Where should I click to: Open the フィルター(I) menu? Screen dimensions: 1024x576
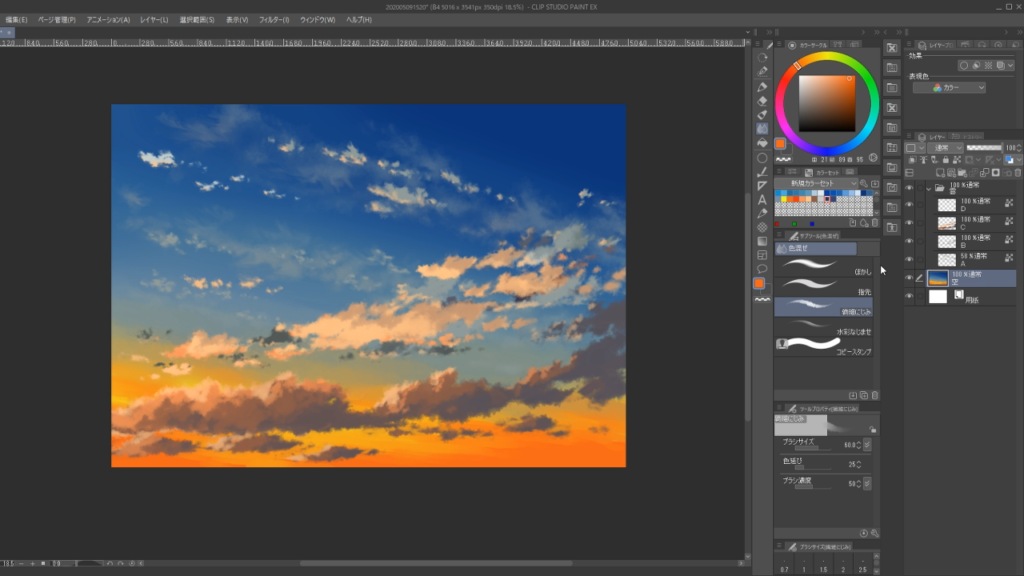[274, 20]
